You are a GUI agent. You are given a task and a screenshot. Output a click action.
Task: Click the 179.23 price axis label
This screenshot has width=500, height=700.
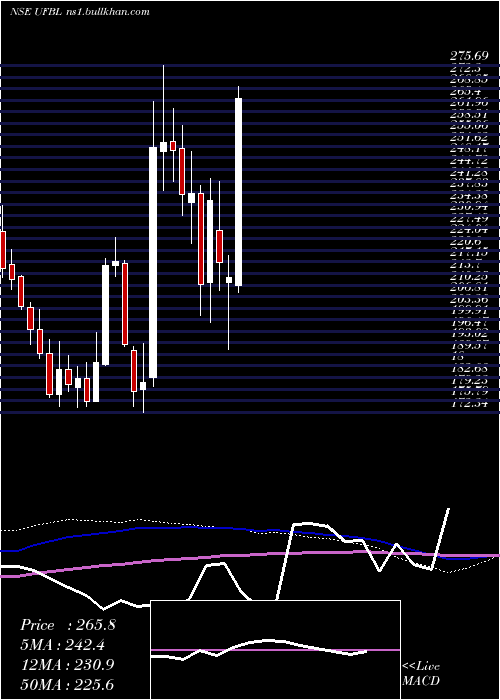(469, 381)
